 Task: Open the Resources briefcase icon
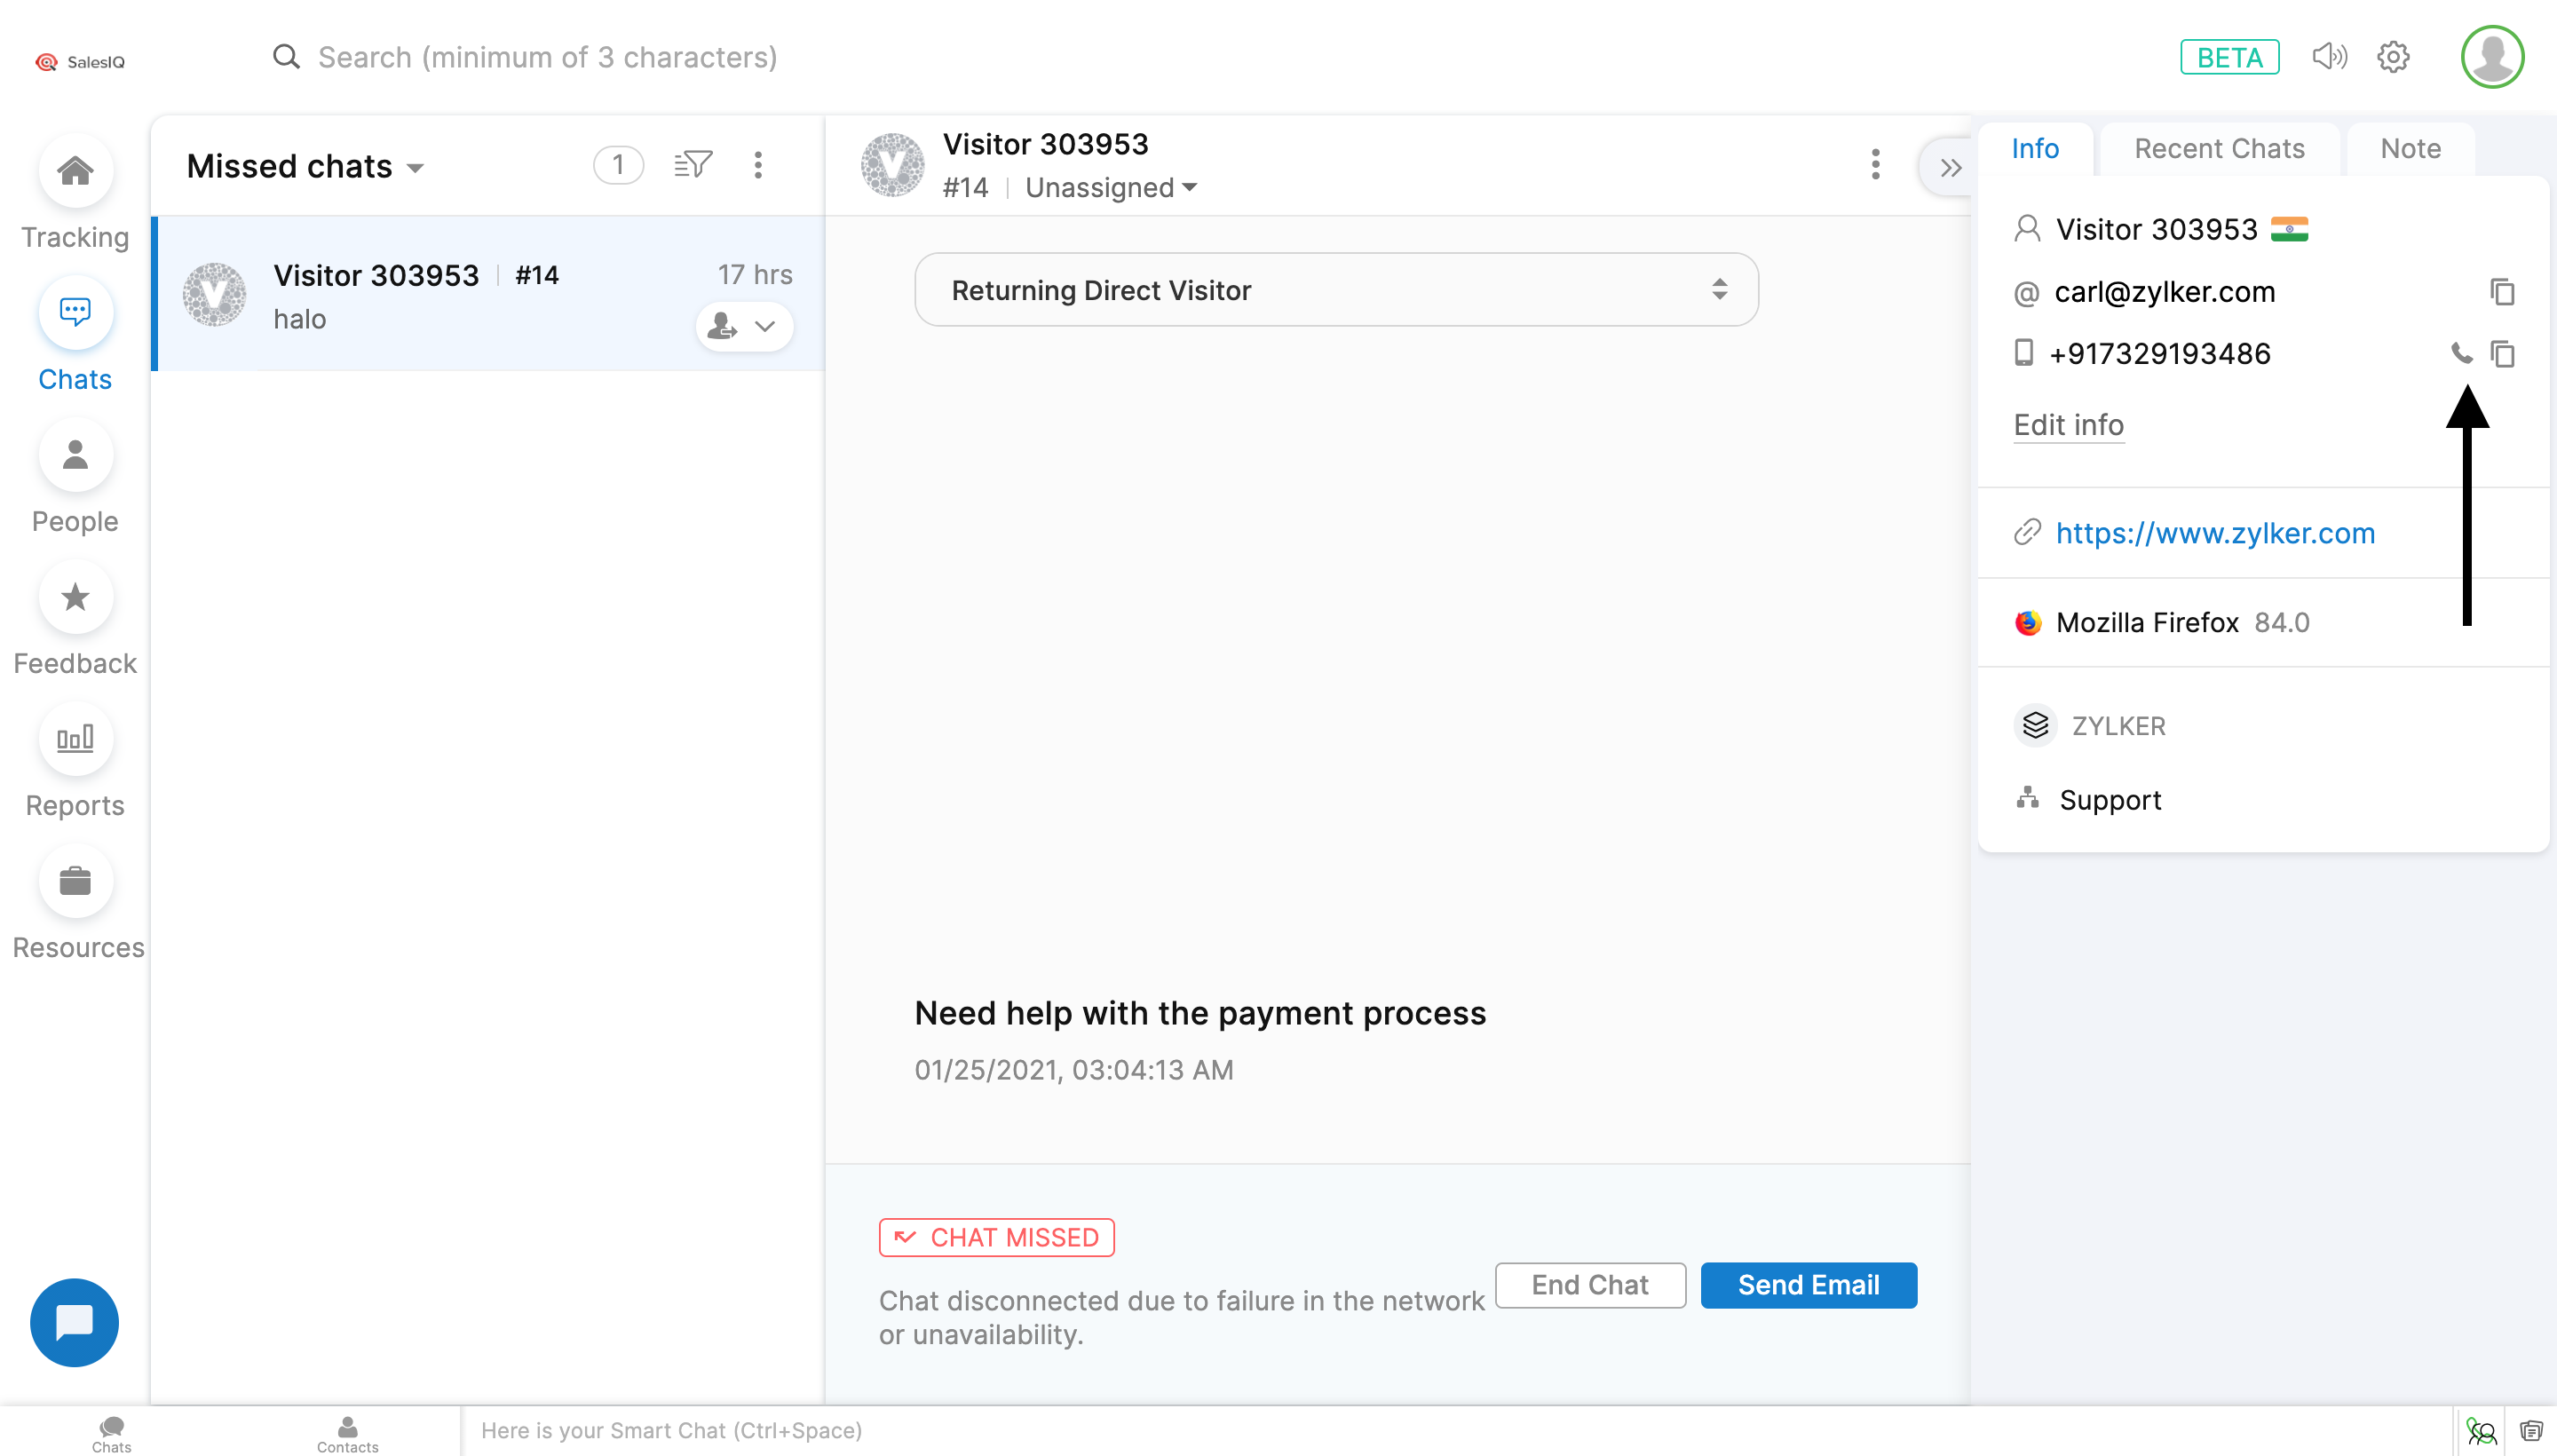pyautogui.click(x=75, y=882)
